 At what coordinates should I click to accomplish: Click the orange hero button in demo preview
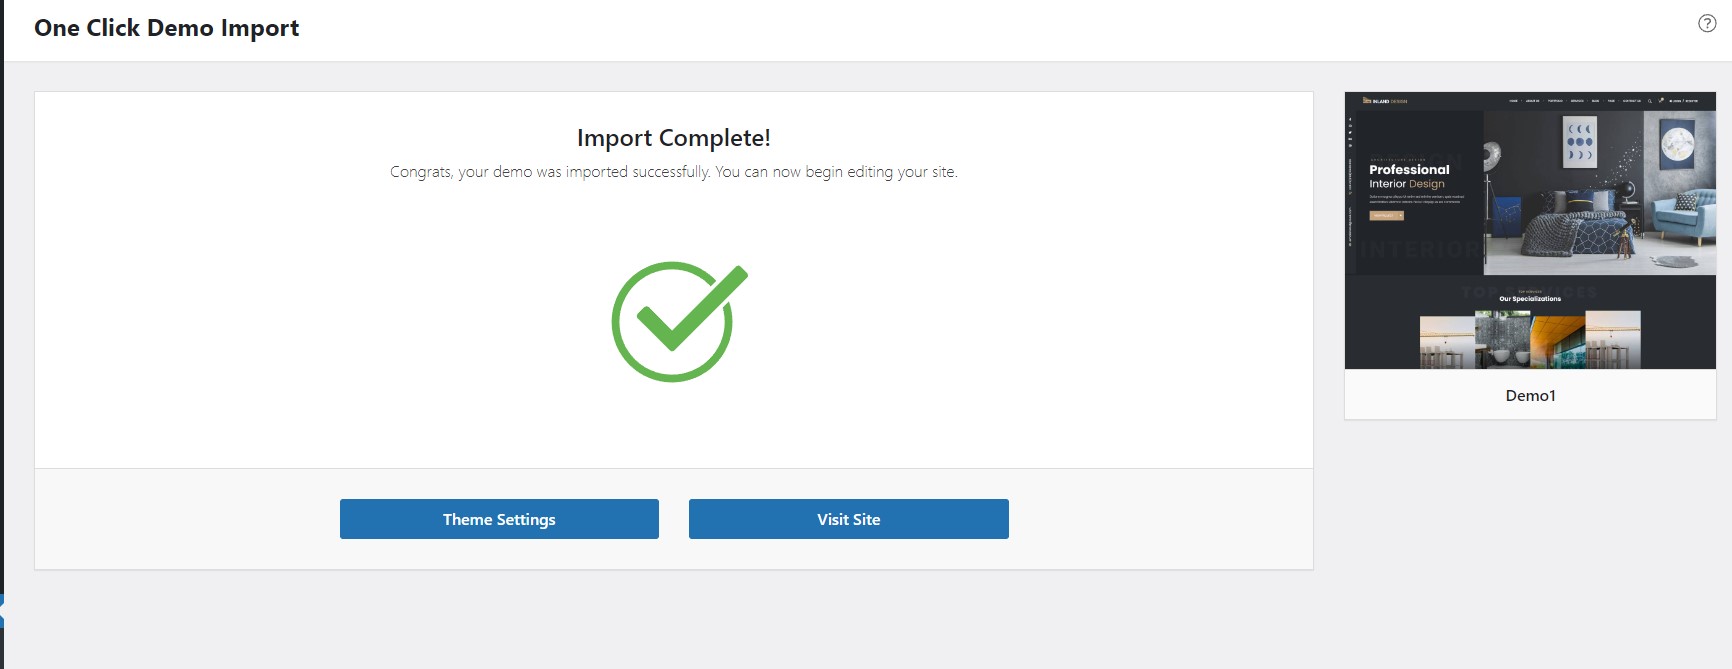coord(1386,215)
